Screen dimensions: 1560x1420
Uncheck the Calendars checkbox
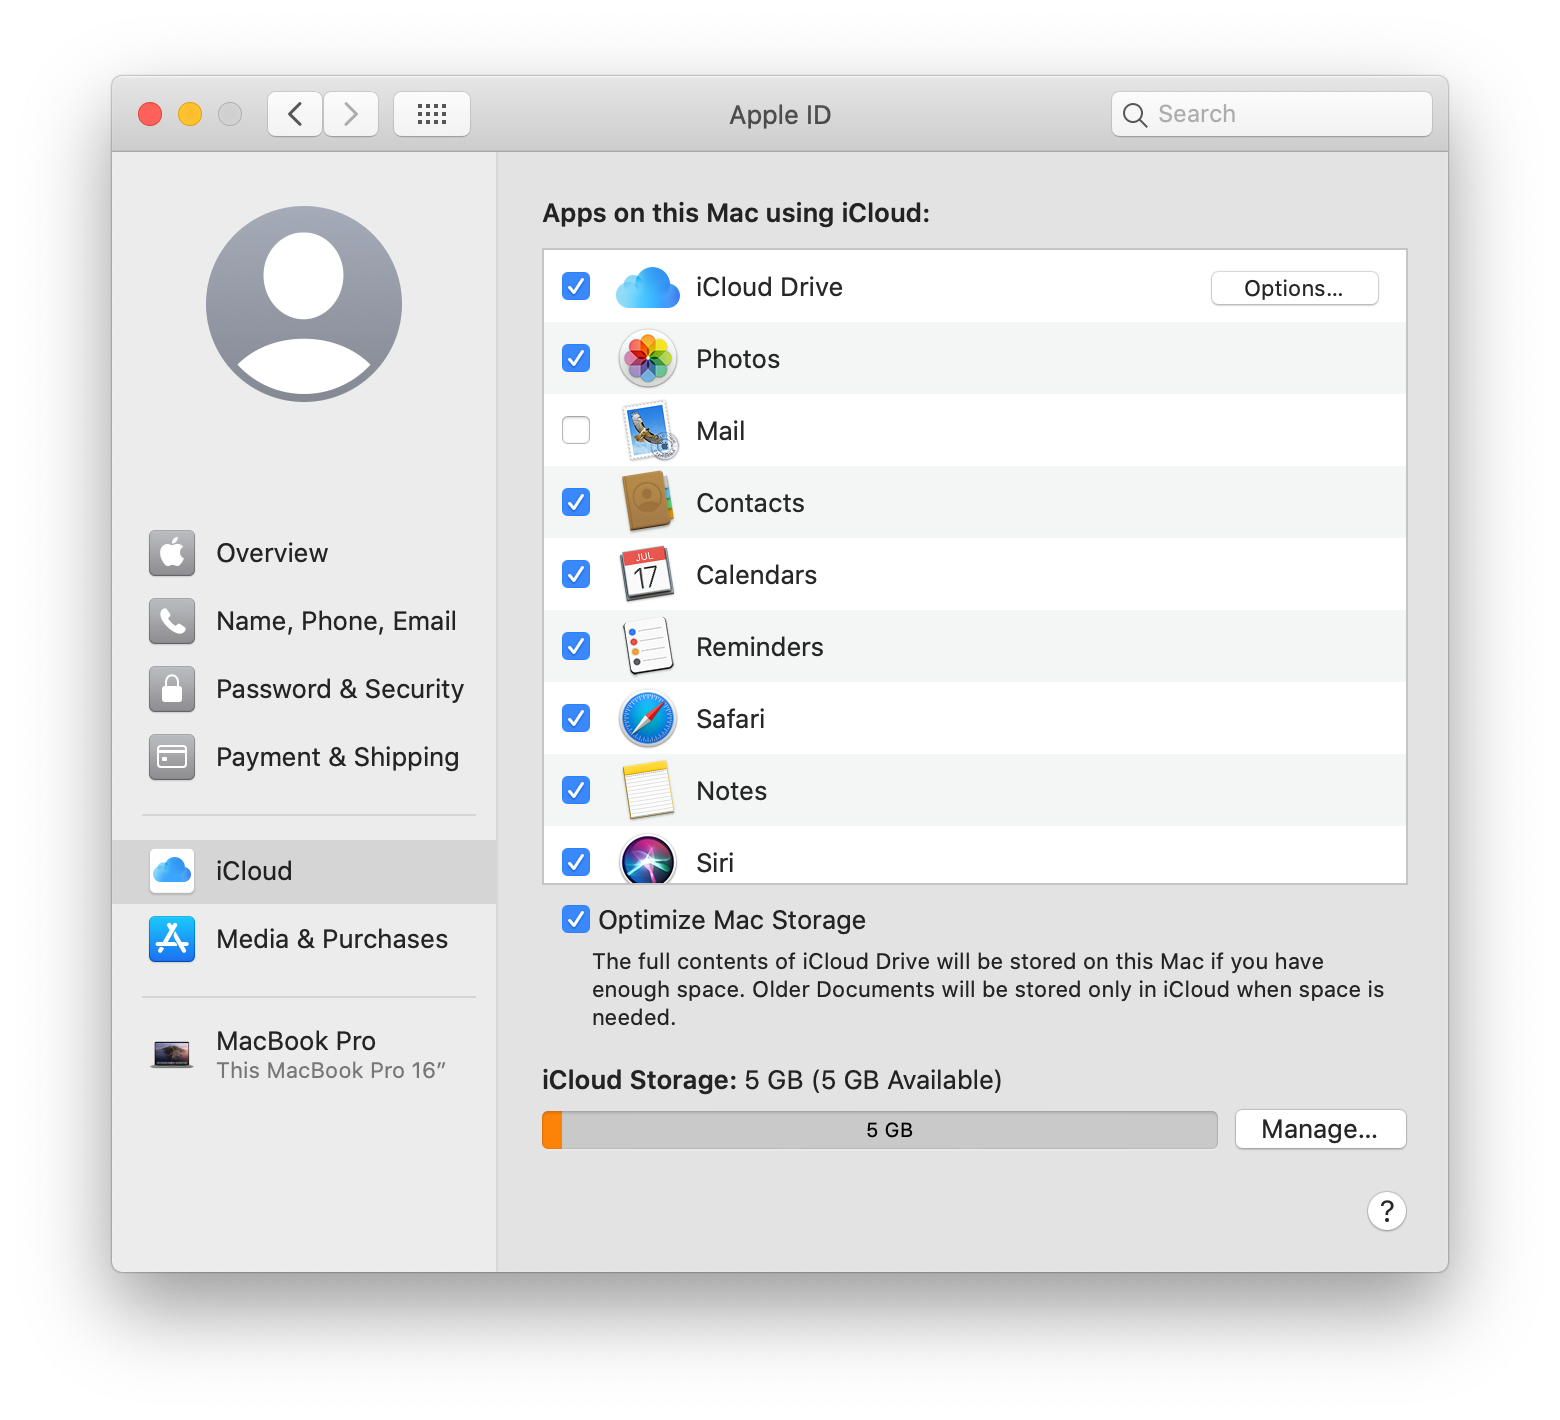[576, 574]
